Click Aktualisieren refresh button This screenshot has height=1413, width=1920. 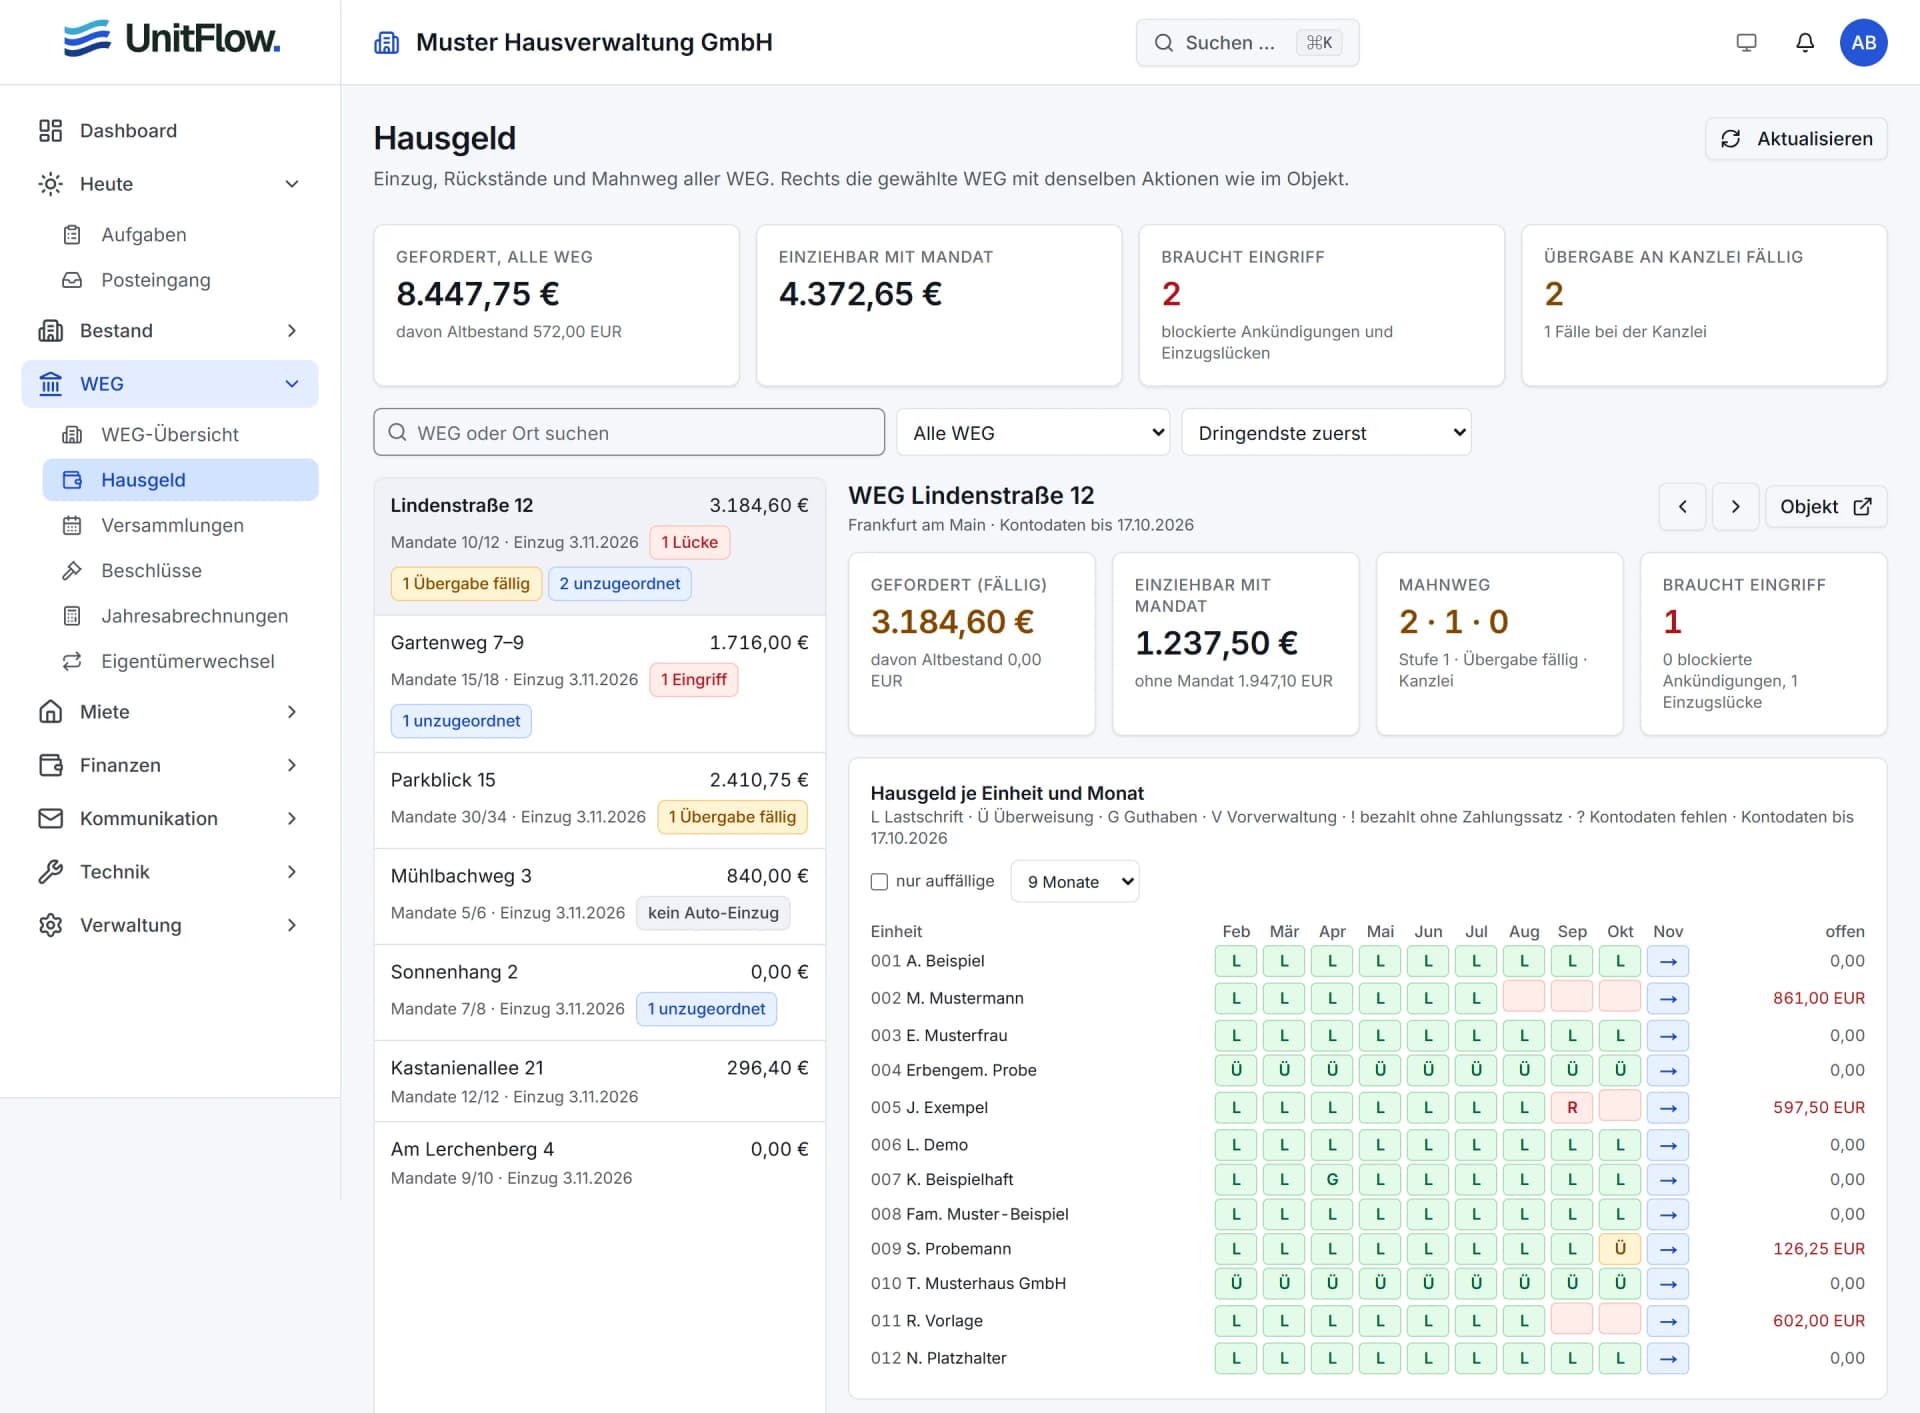tap(1796, 139)
